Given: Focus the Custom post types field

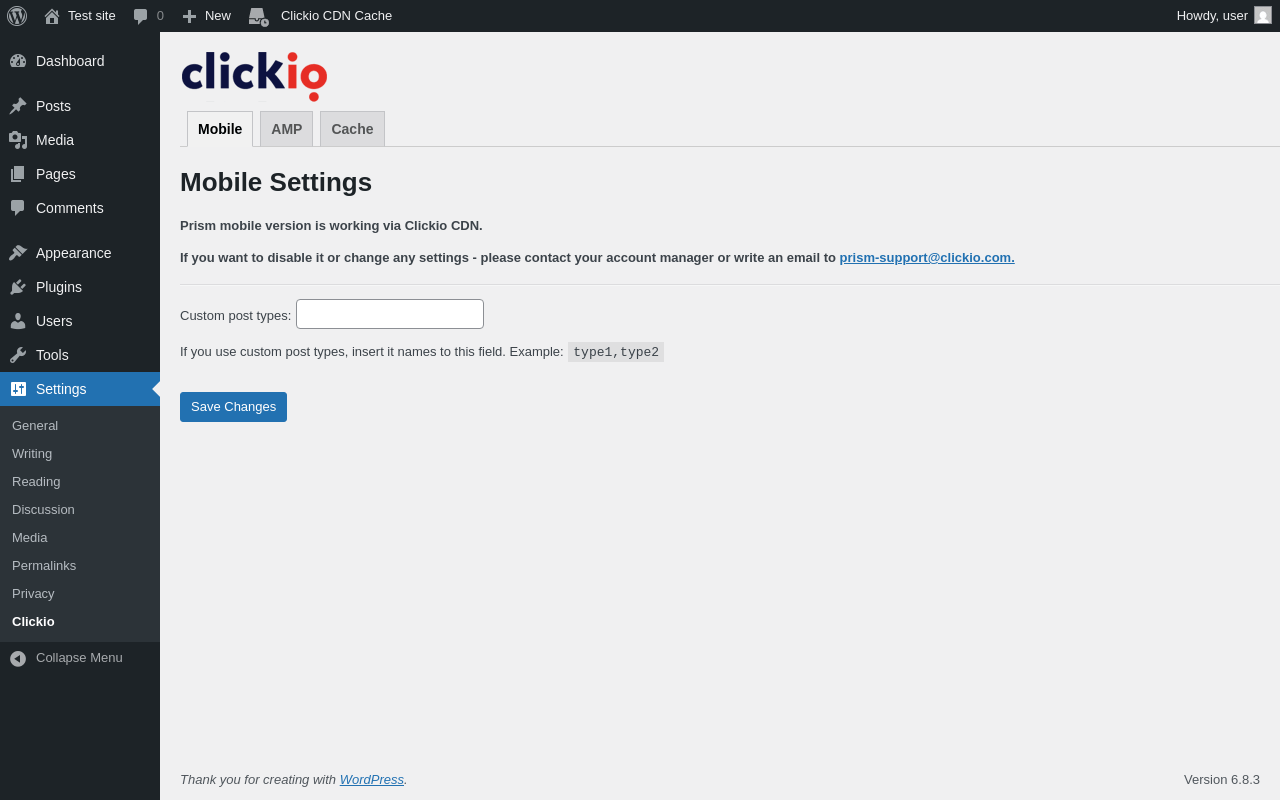Looking at the screenshot, I should pyautogui.click(x=390, y=314).
